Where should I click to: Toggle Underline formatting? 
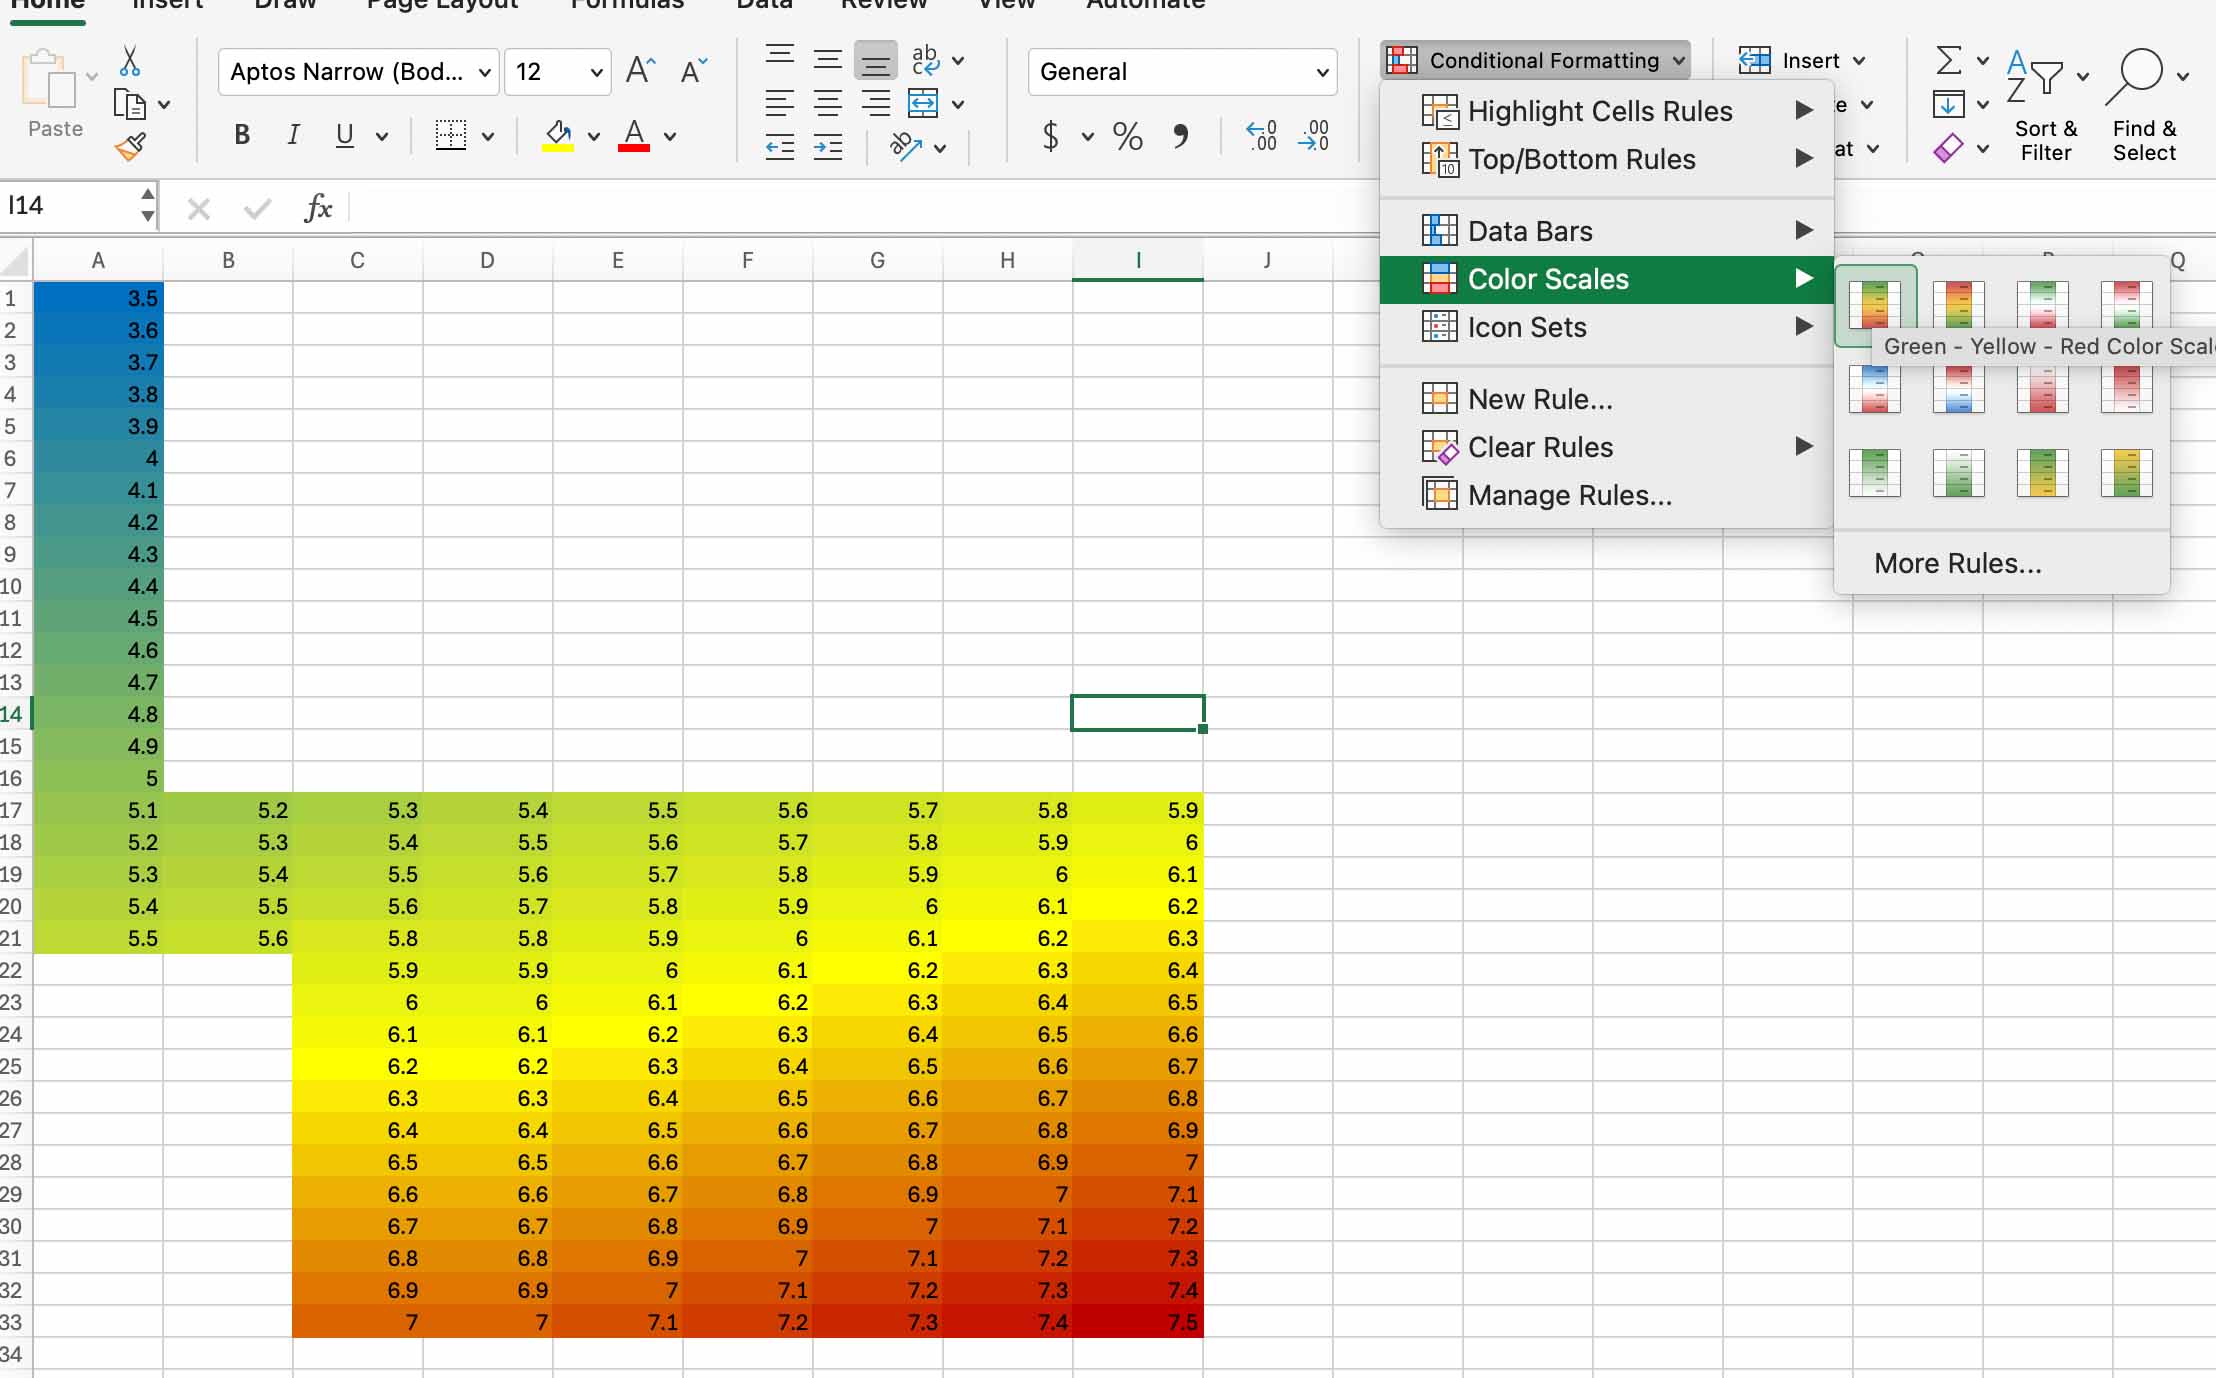pos(345,135)
